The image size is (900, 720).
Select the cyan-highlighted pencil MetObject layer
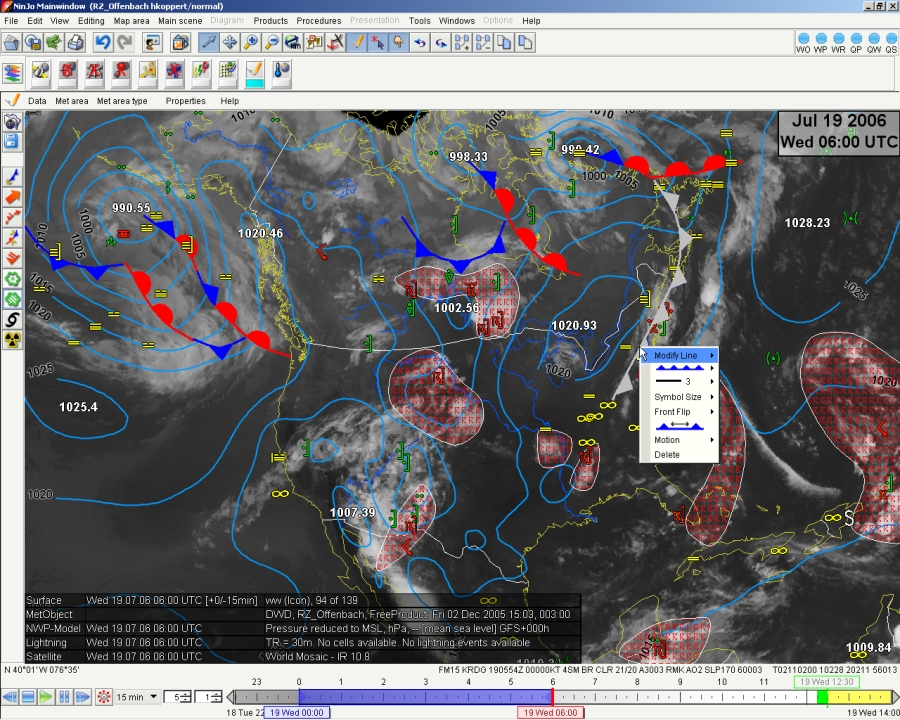254,75
